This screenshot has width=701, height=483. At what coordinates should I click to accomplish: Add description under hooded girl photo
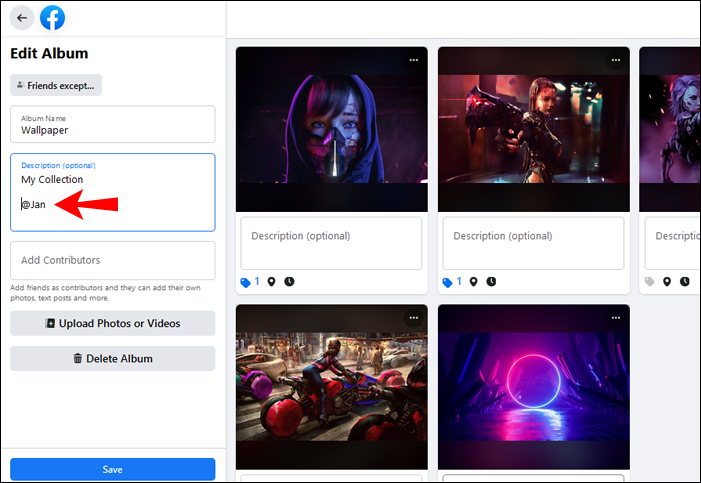[x=331, y=243]
